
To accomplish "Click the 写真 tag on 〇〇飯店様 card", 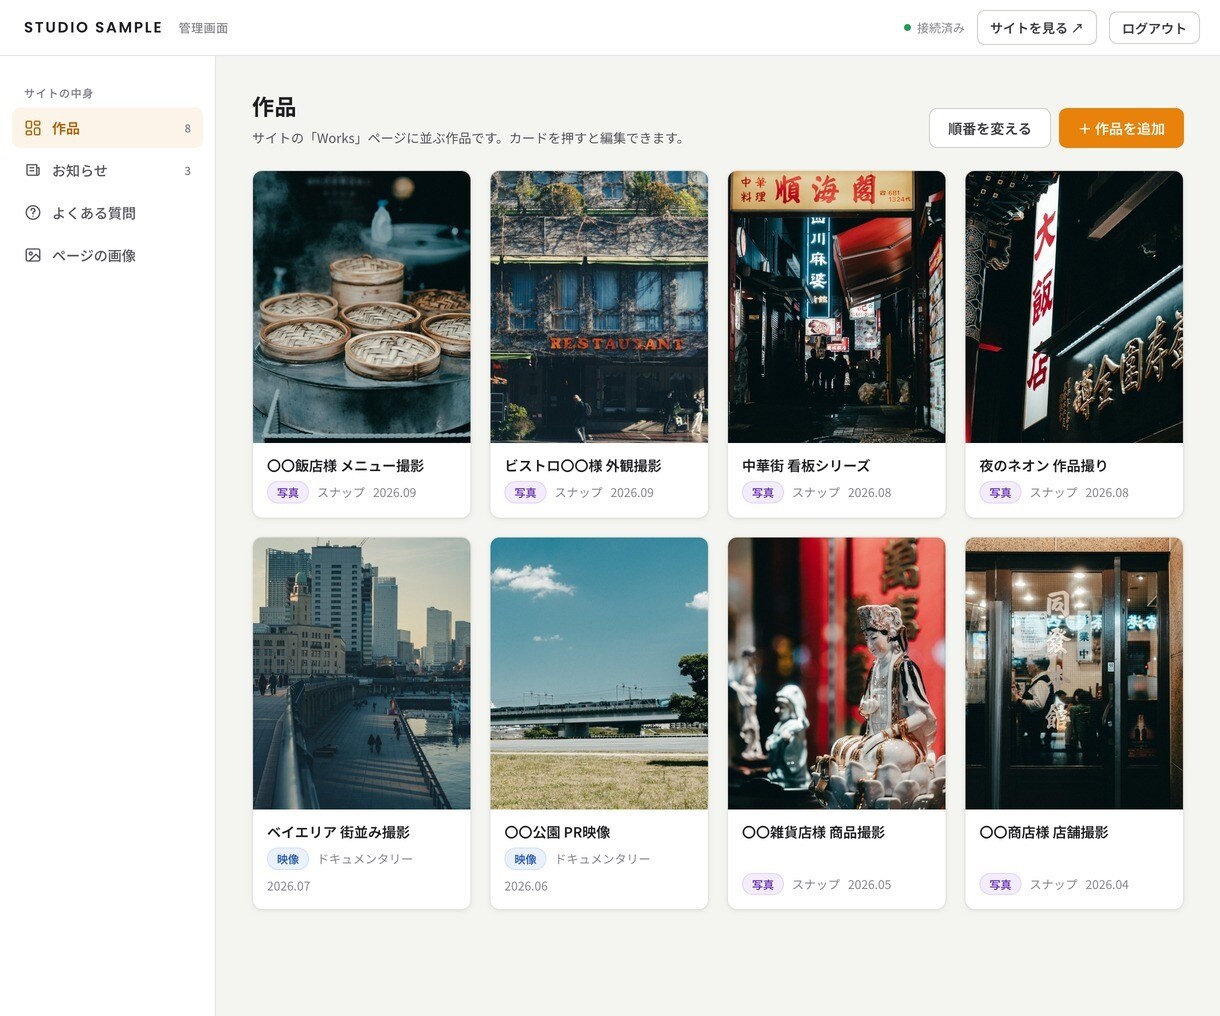I will pos(288,493).
